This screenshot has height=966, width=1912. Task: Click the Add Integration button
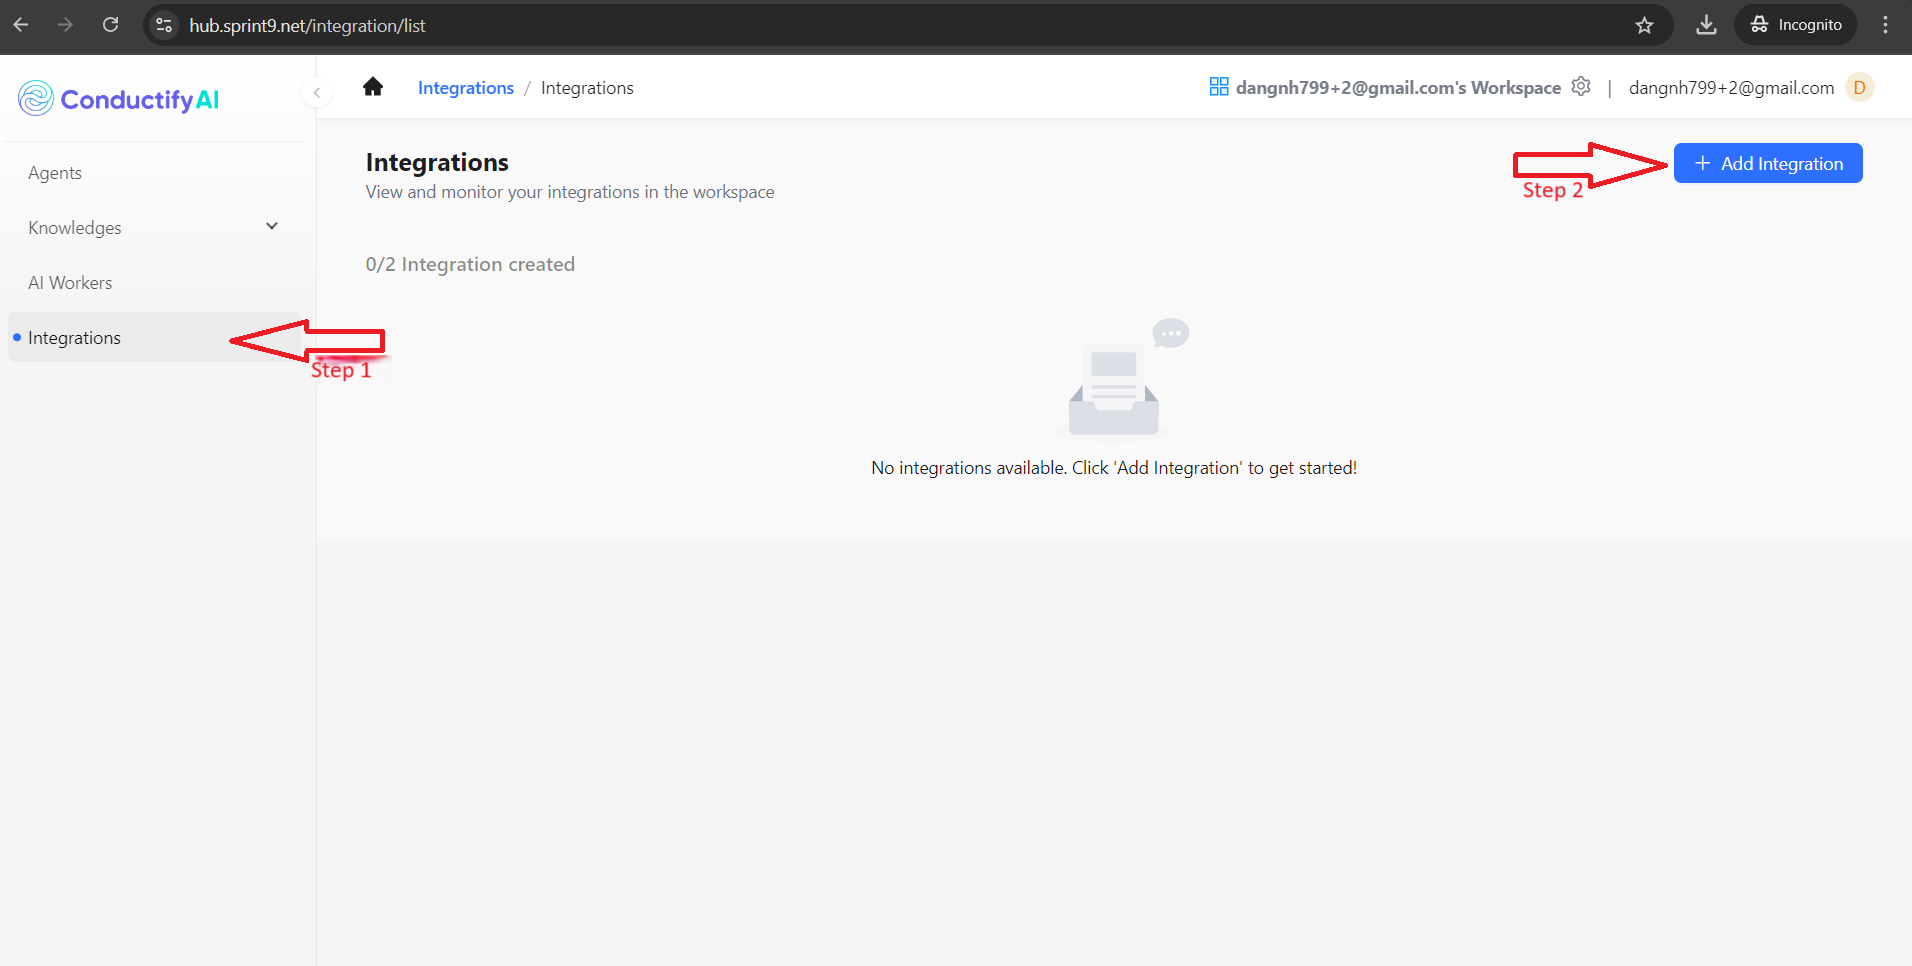(1767, 163)
